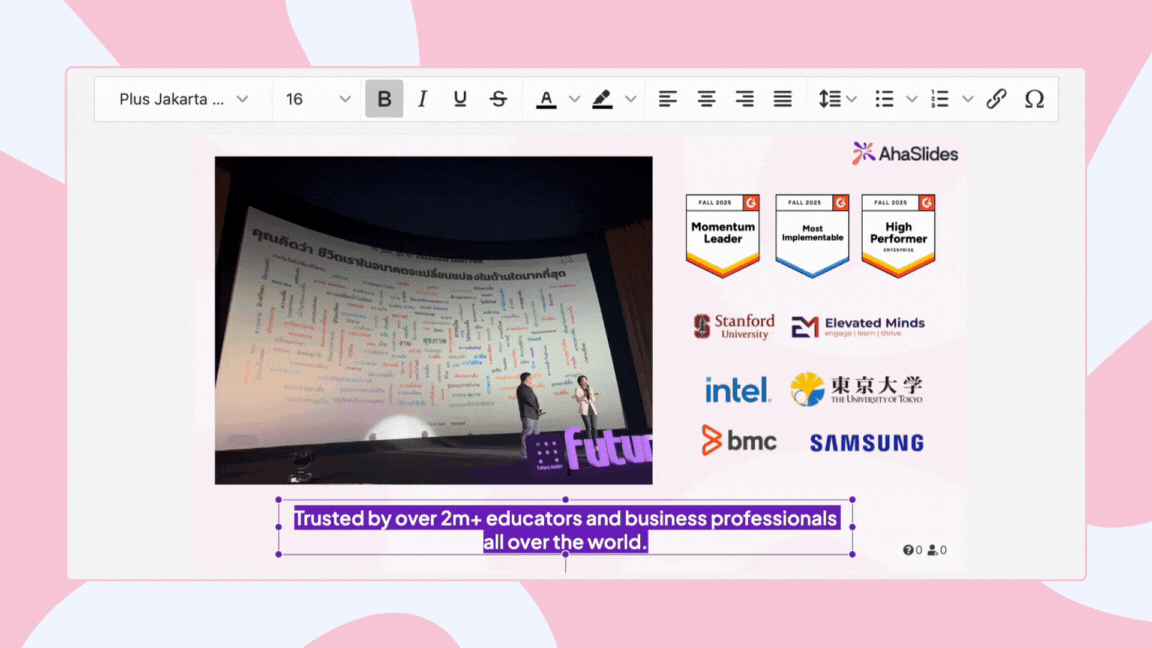The image size is (1152, 648).
Task: Align text right
Action: [744, 99]
